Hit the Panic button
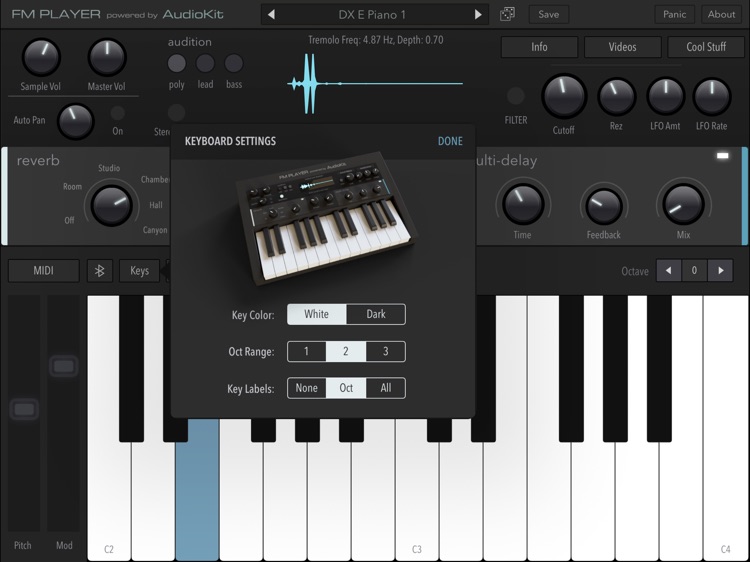 click(674, 14)
